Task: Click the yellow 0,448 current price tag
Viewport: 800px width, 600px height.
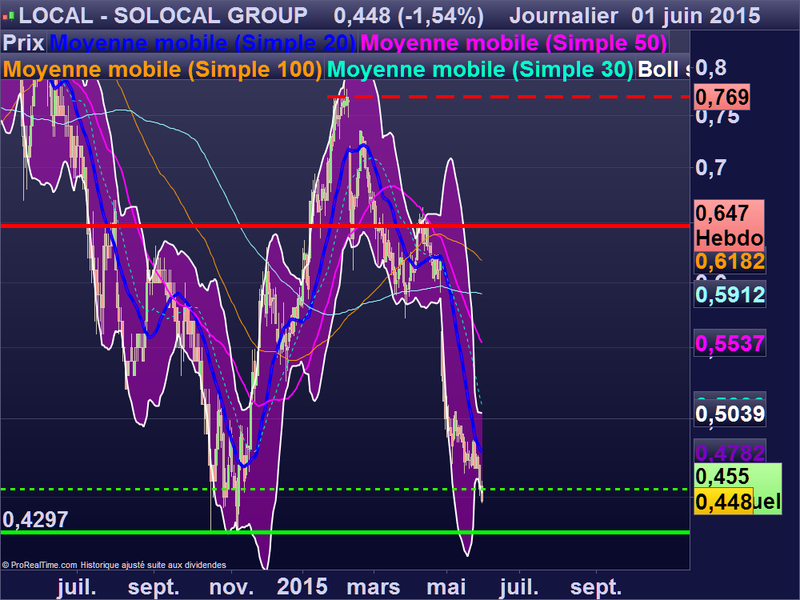Action: (723, 502)
